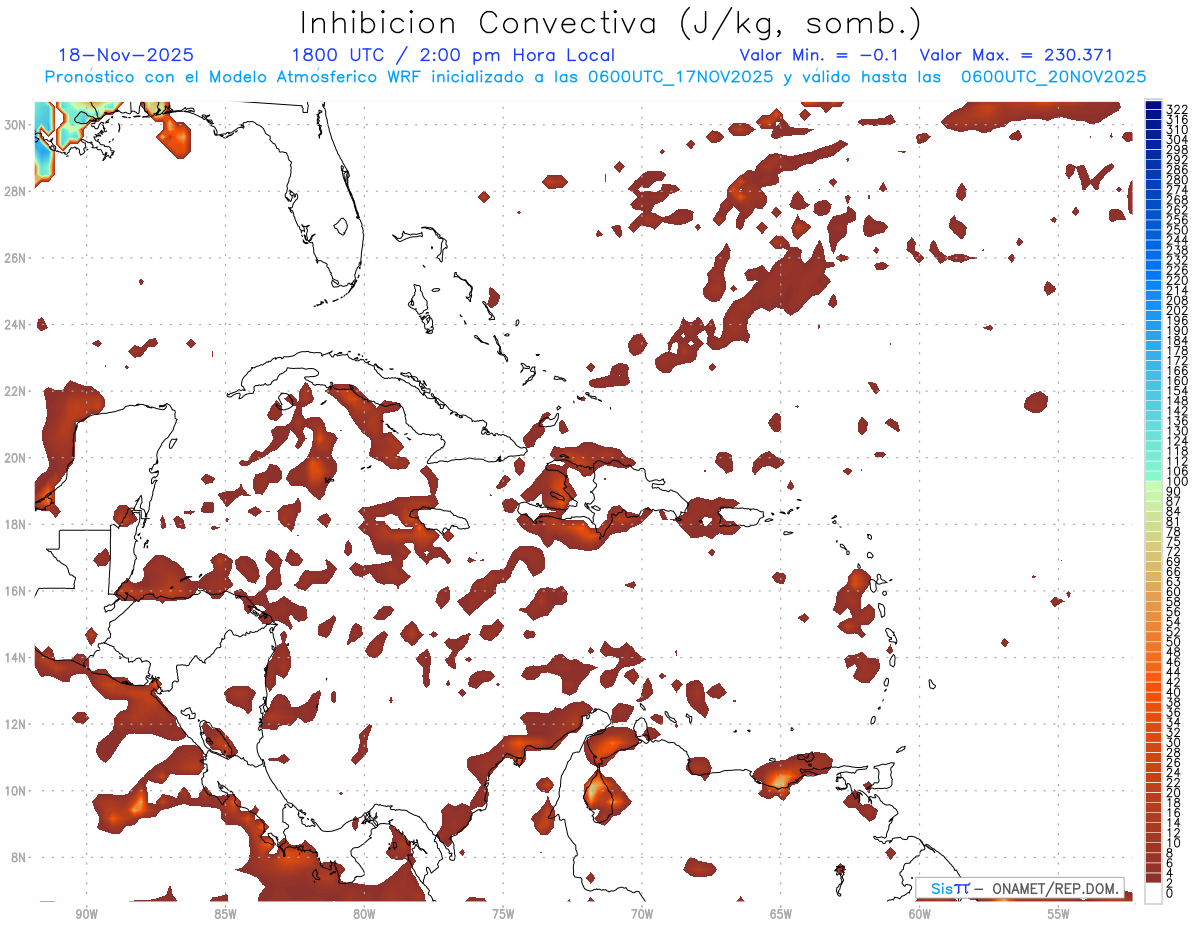The height and width of the screenshot is (927, 1200).
Task: Click the '322' colorbar value label
Action: 1177,110
